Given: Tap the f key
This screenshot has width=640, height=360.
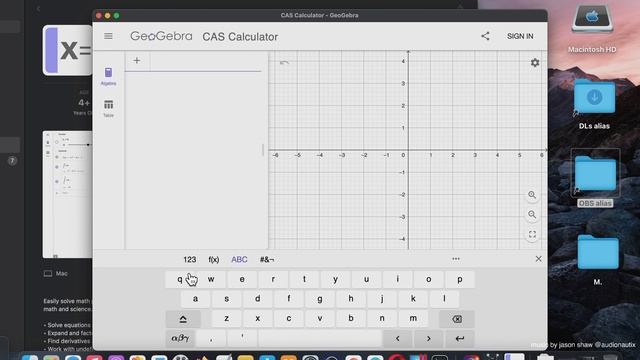Looking at the screenshot, I should coord(289,299).
